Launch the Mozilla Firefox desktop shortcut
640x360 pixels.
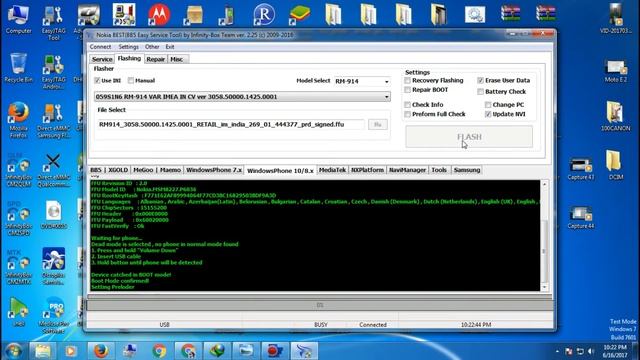click(18, 120)
